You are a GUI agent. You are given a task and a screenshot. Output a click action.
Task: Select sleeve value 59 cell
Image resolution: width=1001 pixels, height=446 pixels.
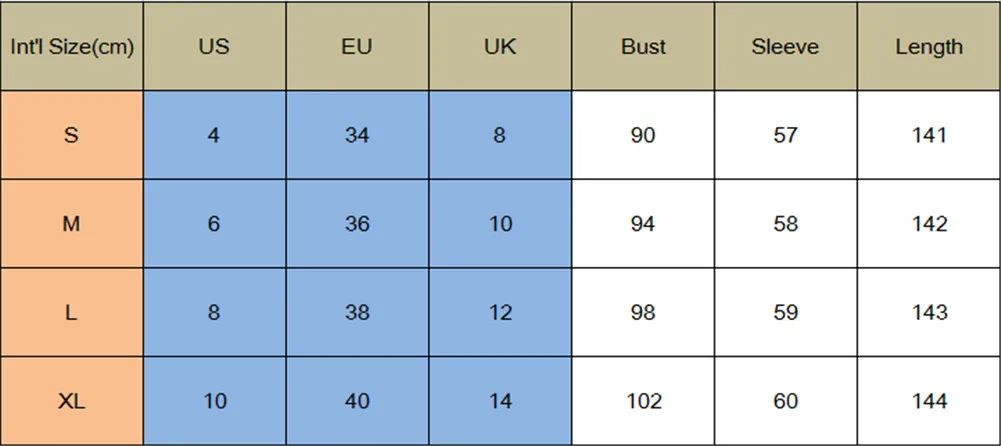[x=786, y=313]
